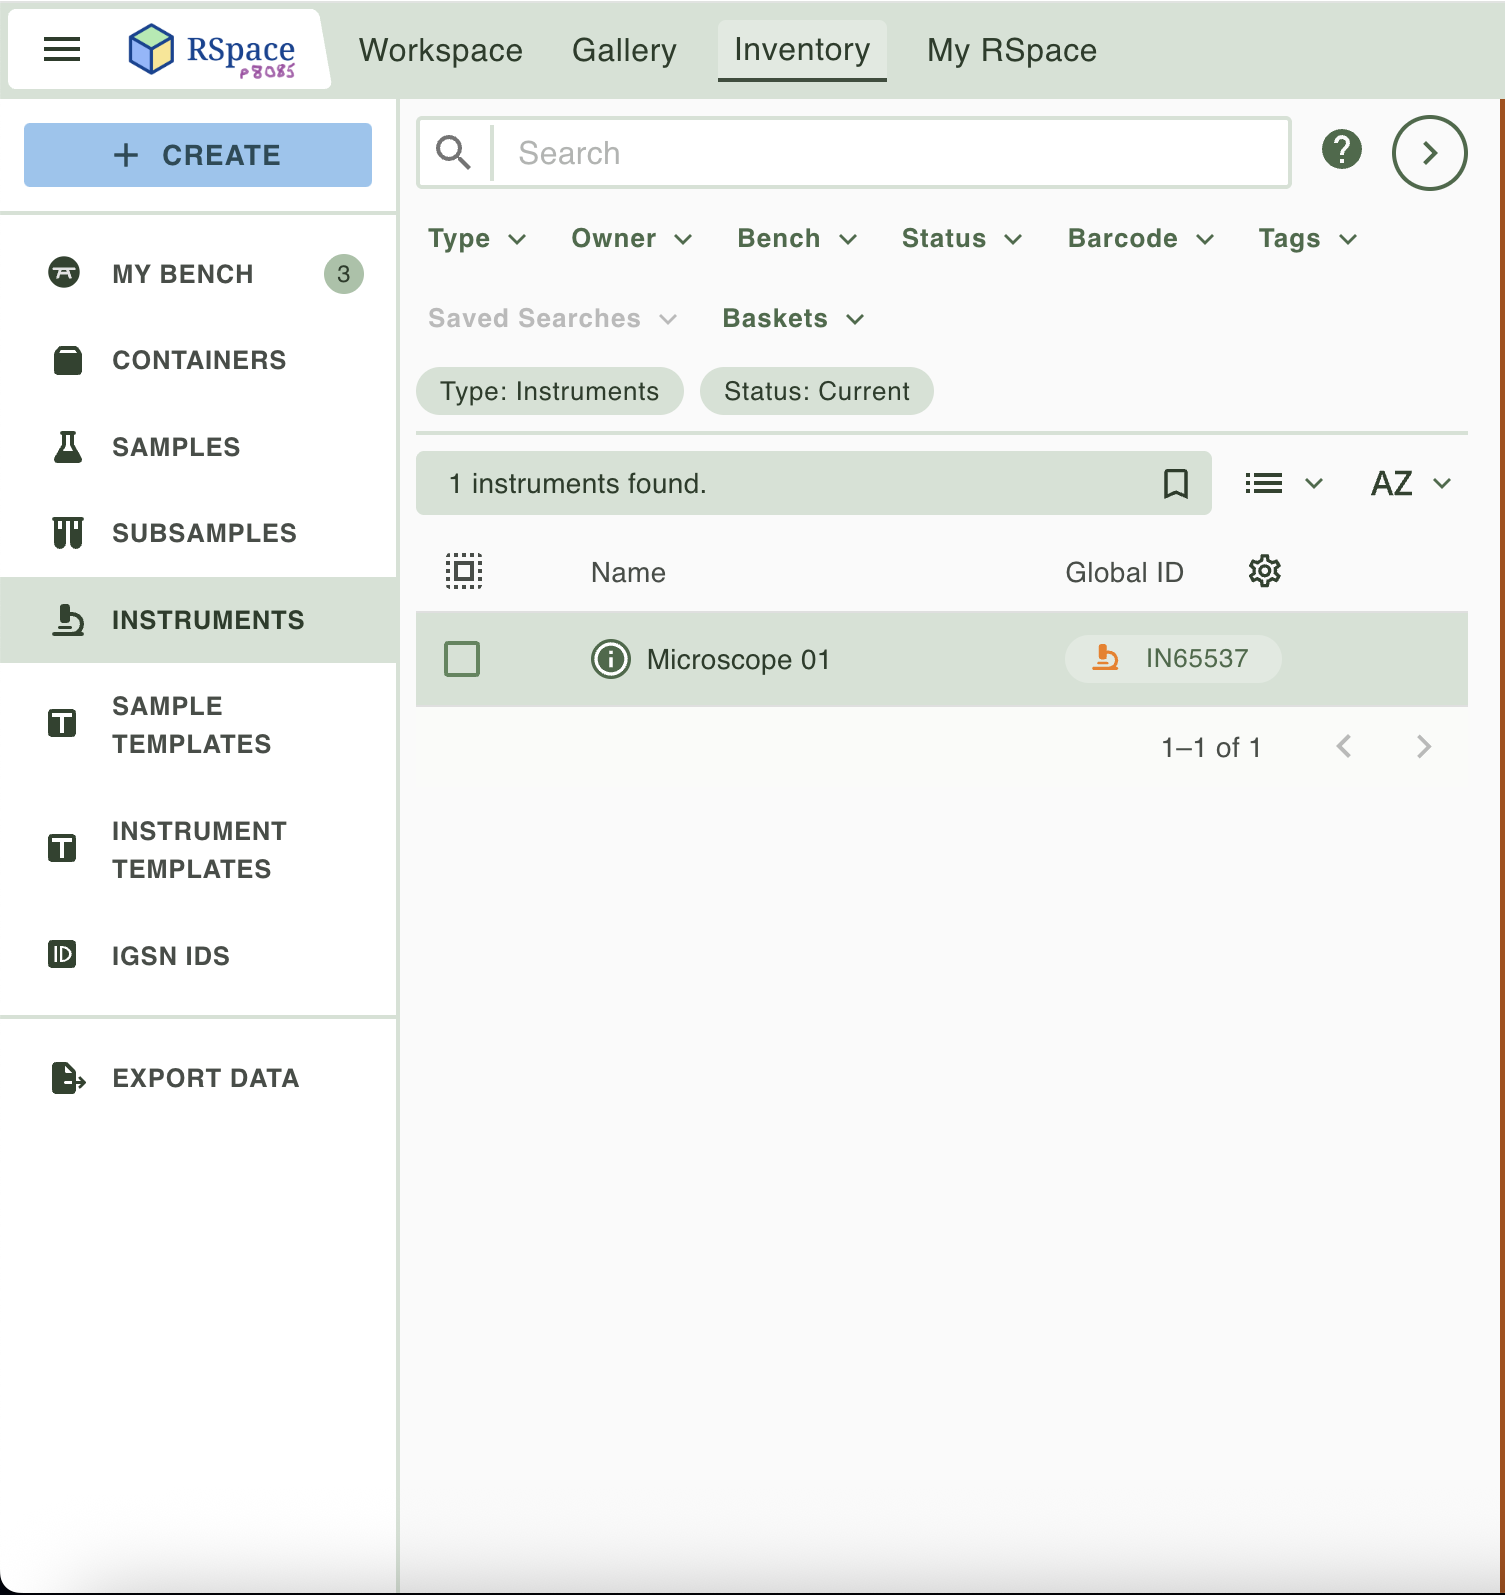Select the Inventory tab
Screen dimensions: 1505x1595
[x=802, y=50]
